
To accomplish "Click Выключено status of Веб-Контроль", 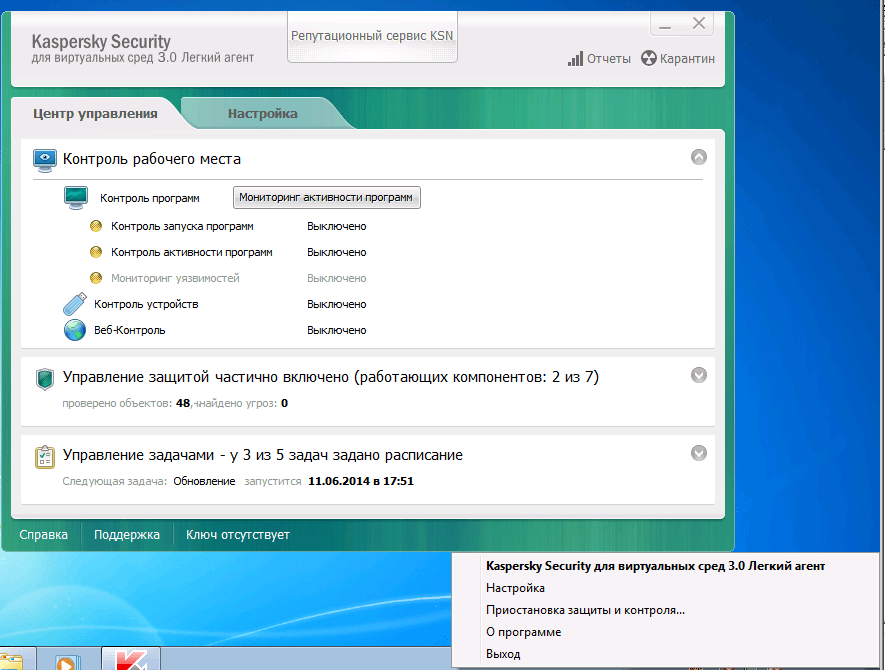I will tap(336, 330).
